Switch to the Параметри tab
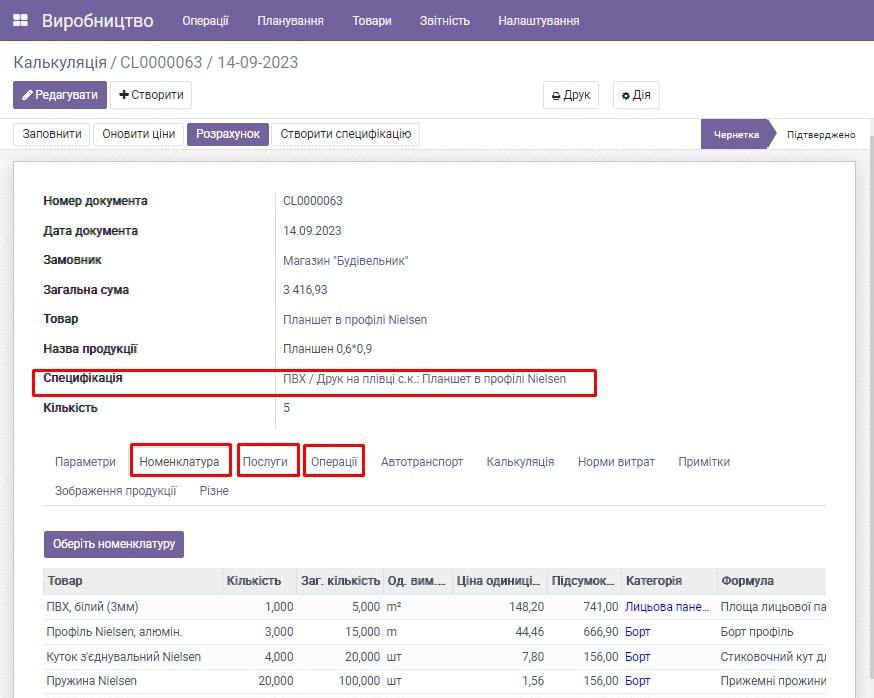Screen dimensions: 874x698 pyautogui.click(x=85, y=462)
